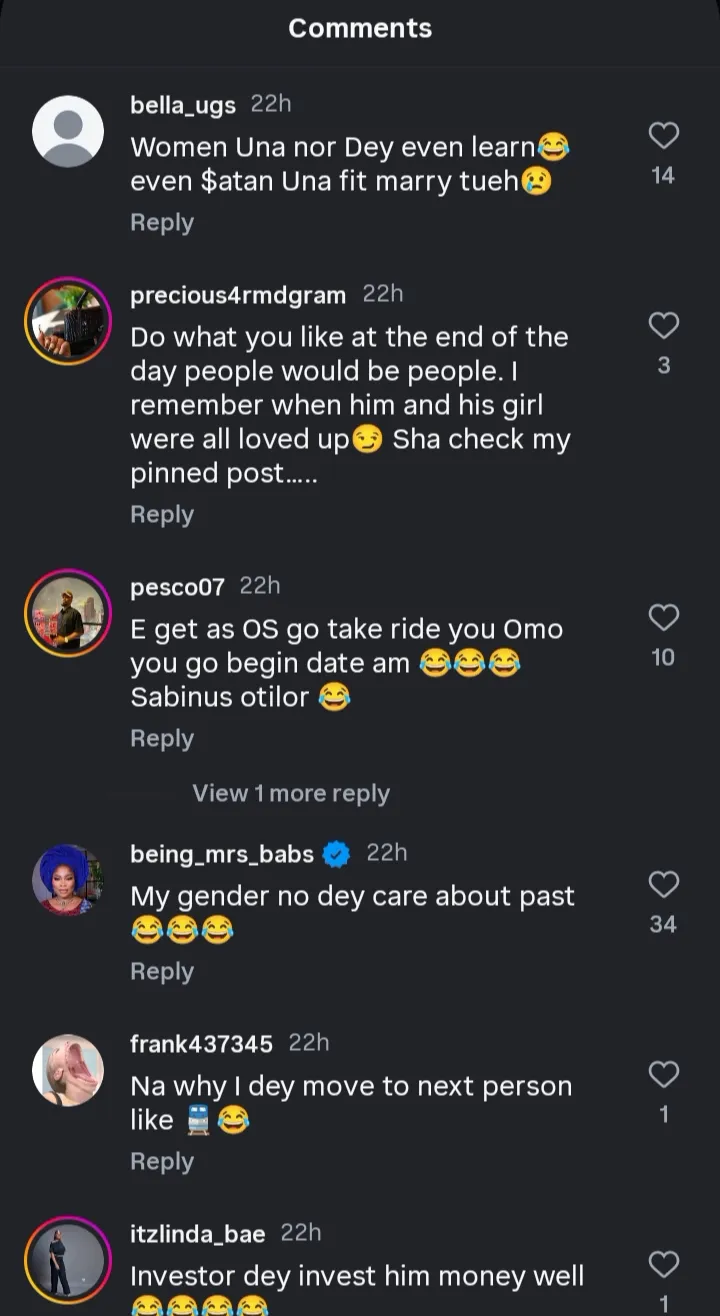Reply to pesco07's comment
The image size is (720, 1316).
[162, 739]
